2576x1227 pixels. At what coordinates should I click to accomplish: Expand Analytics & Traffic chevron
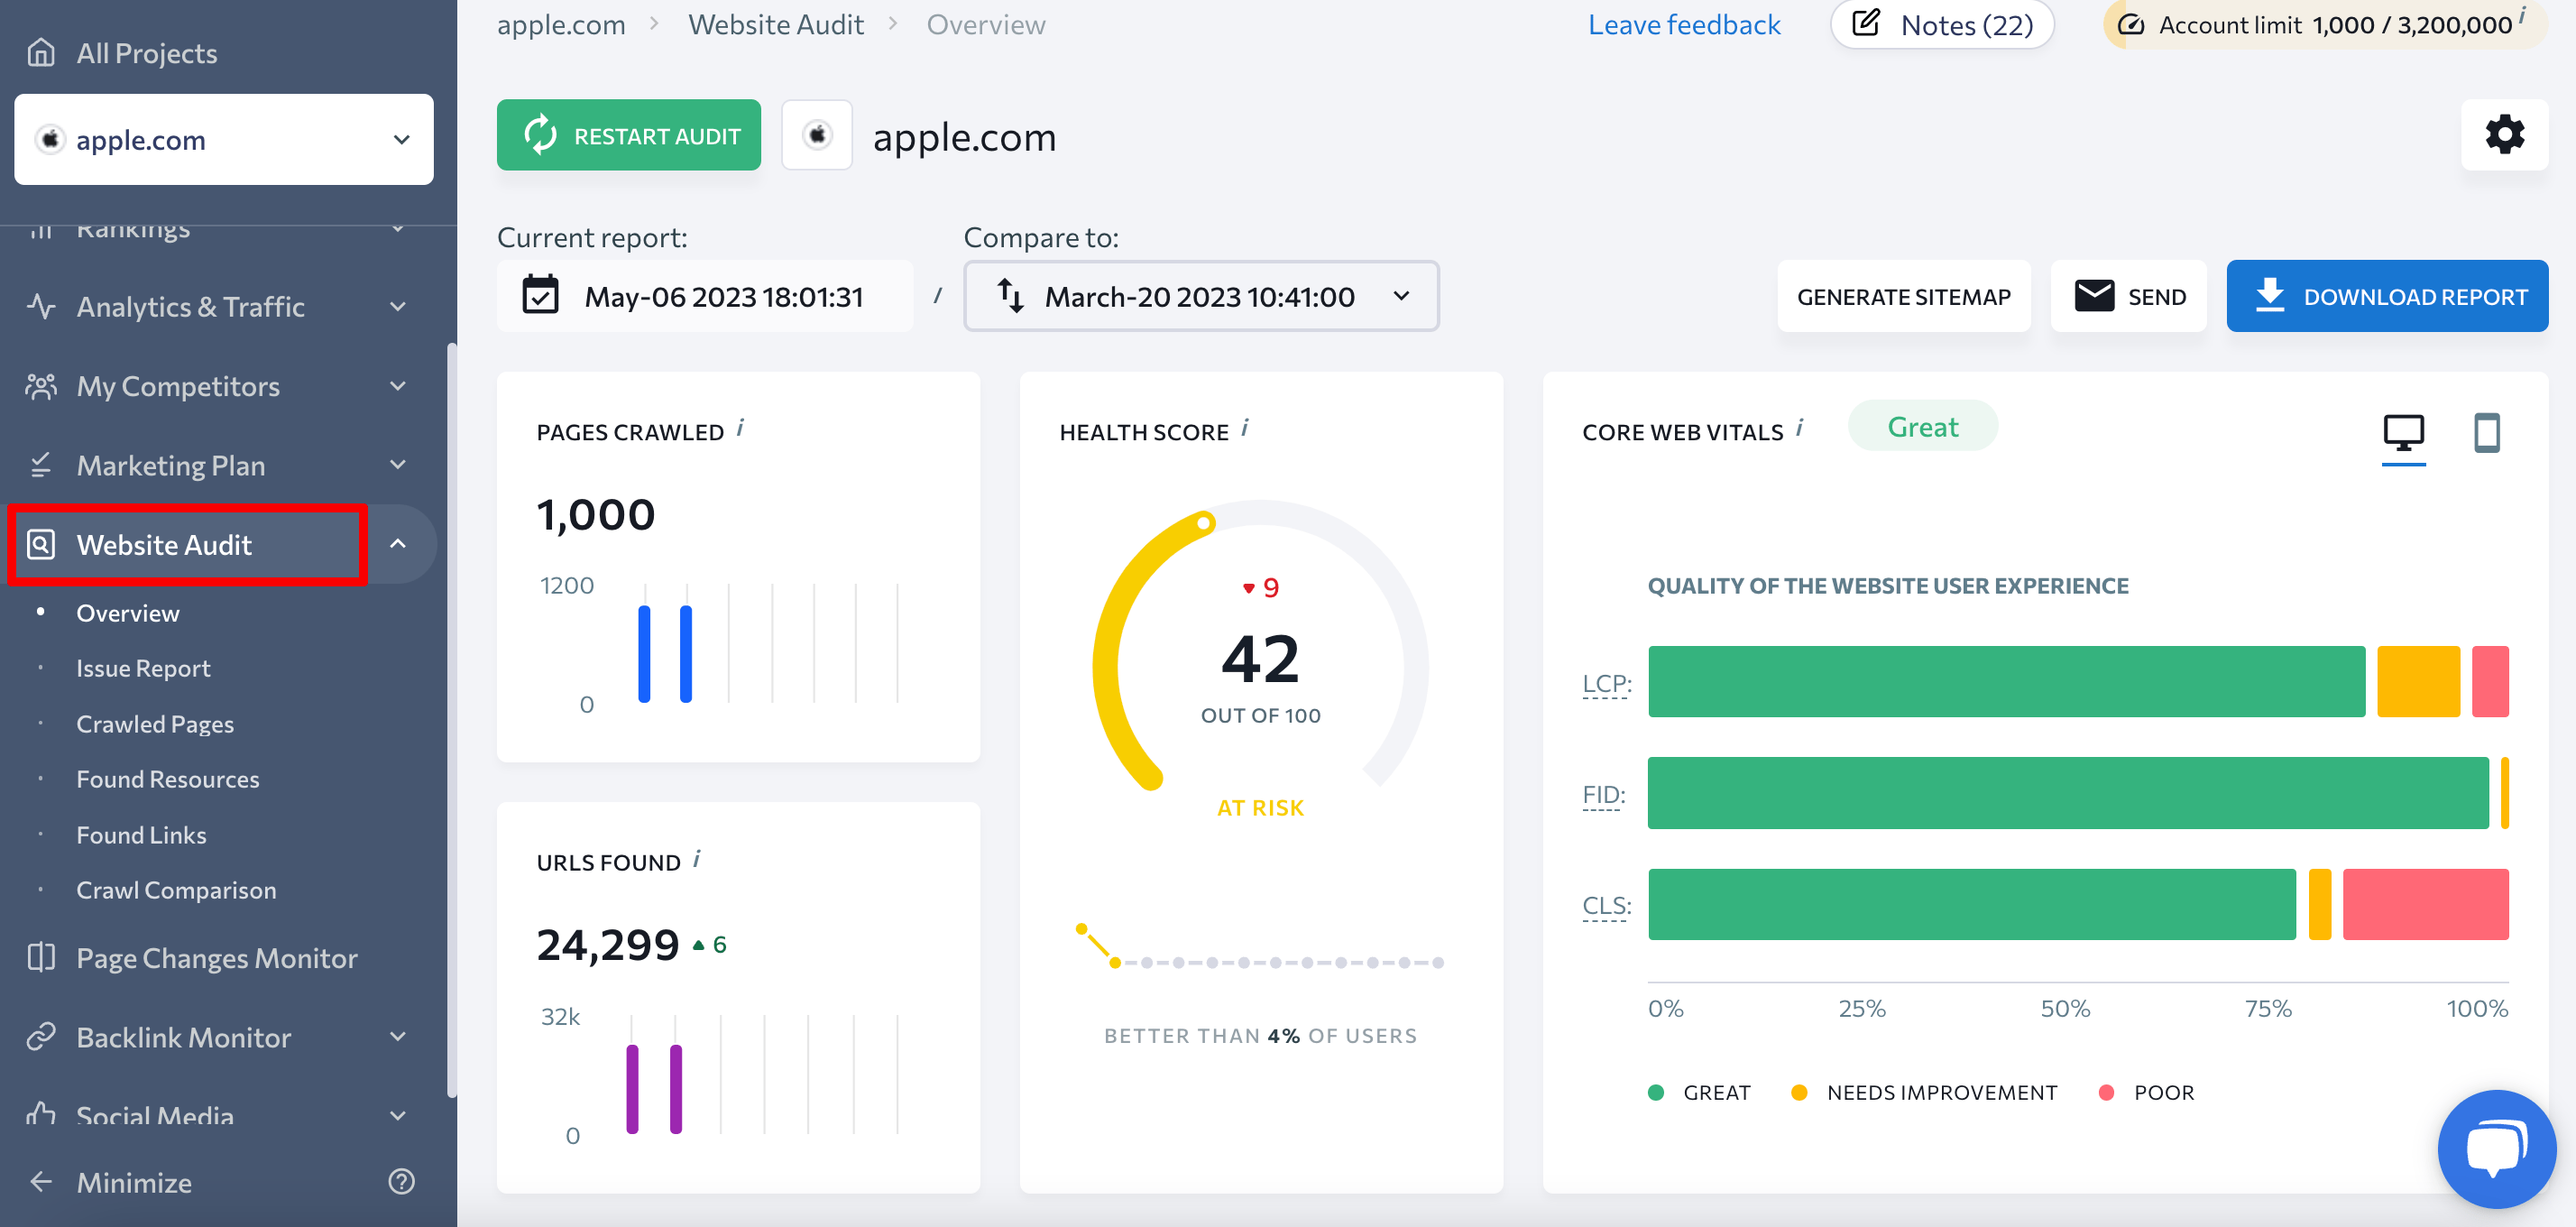pos(398,306)
